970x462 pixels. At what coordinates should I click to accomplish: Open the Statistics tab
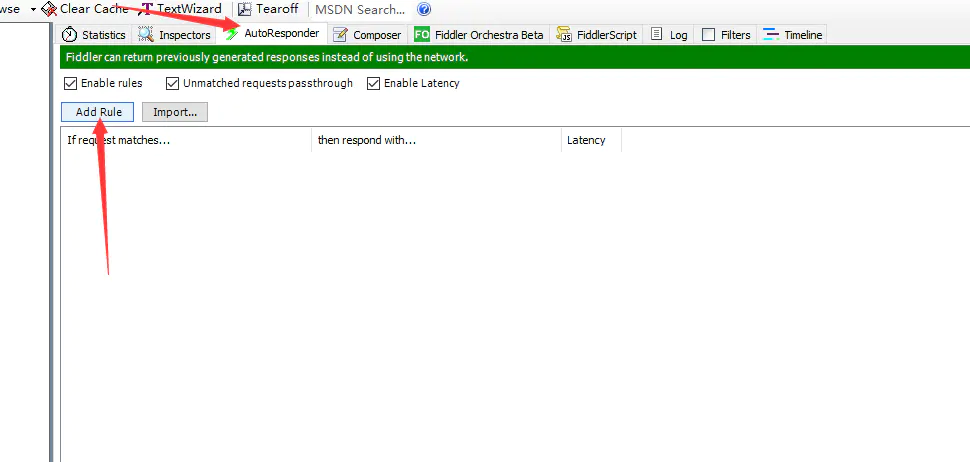pyautogui.click(x=94, y=35)
